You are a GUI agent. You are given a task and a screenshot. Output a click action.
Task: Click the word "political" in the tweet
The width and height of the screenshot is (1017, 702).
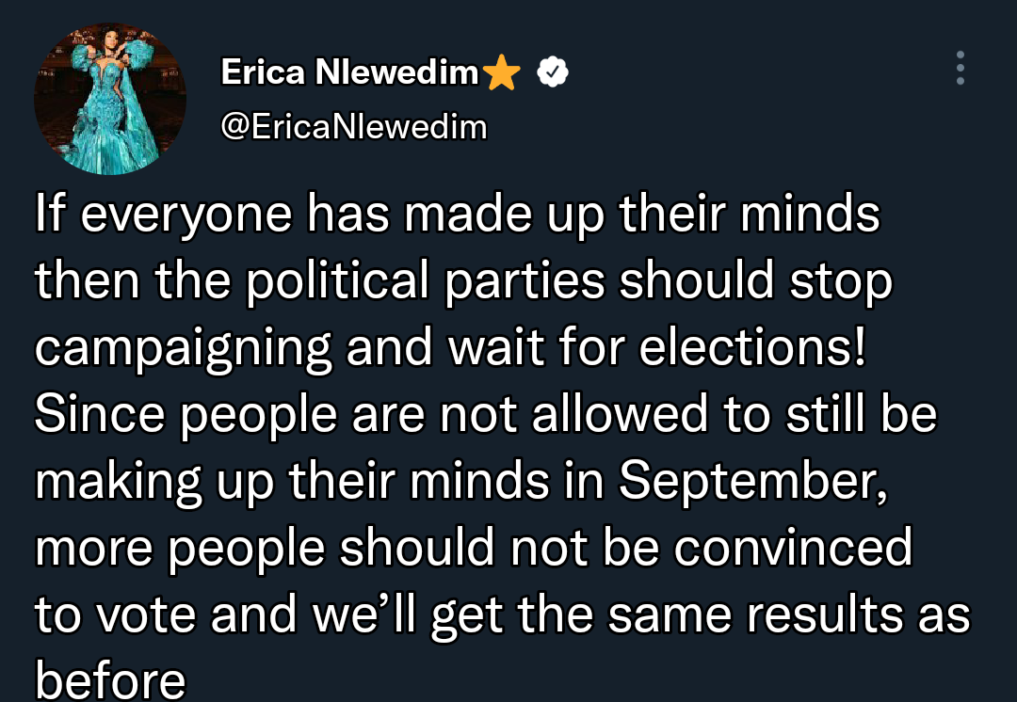click(337, 282)
